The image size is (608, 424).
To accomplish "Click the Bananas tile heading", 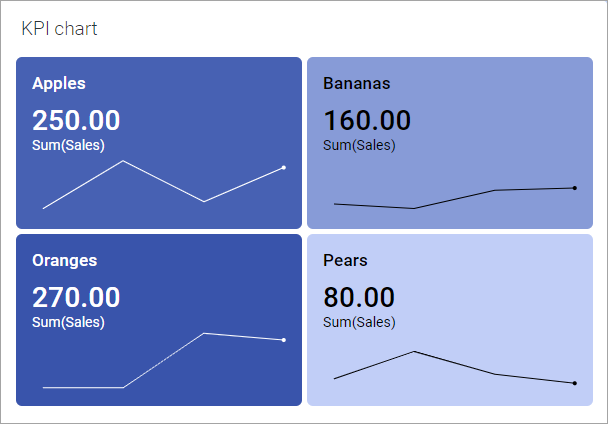I will point(356,83).
